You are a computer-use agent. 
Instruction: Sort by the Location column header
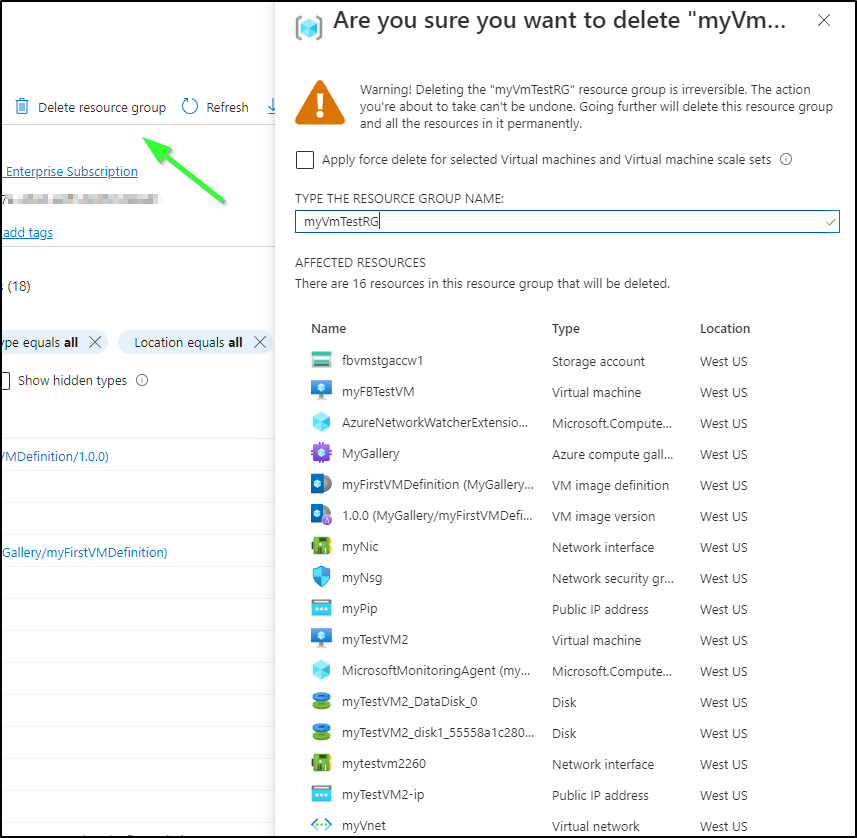point(725,328)
